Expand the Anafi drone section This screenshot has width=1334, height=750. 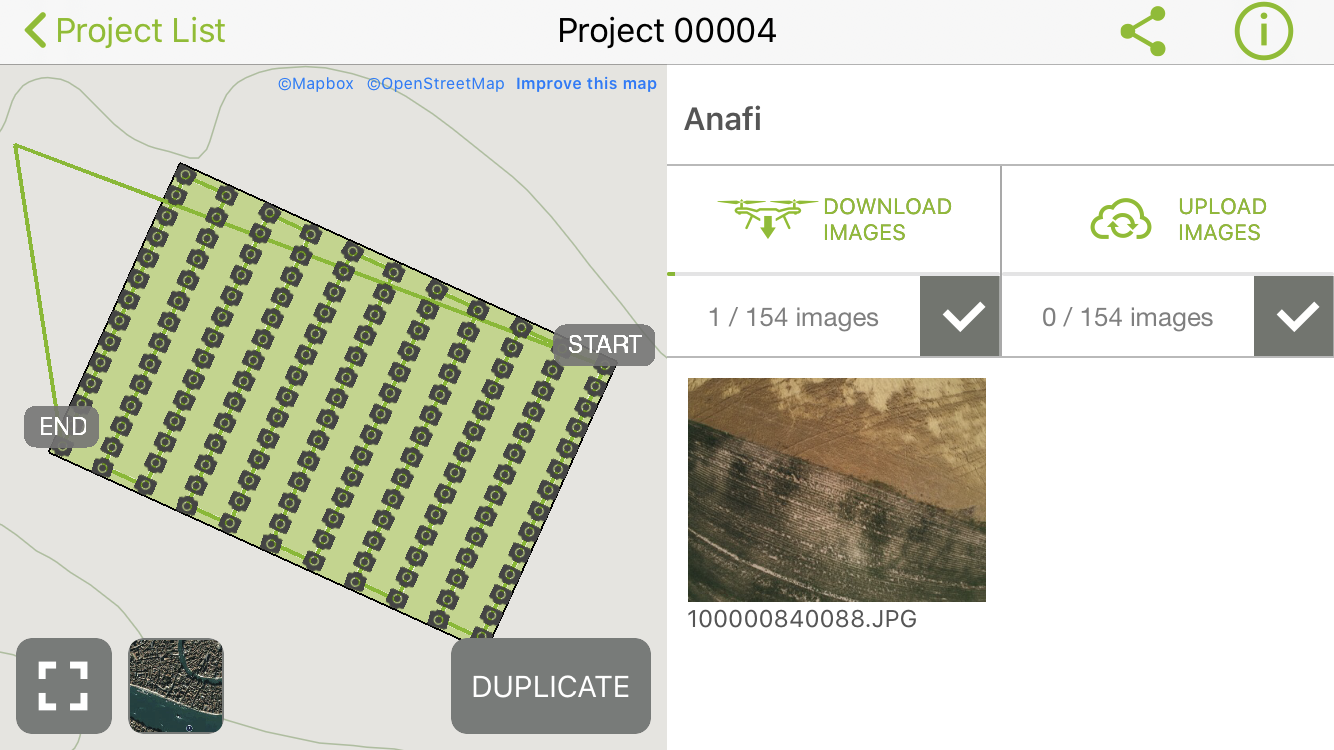tap(722, 119)
